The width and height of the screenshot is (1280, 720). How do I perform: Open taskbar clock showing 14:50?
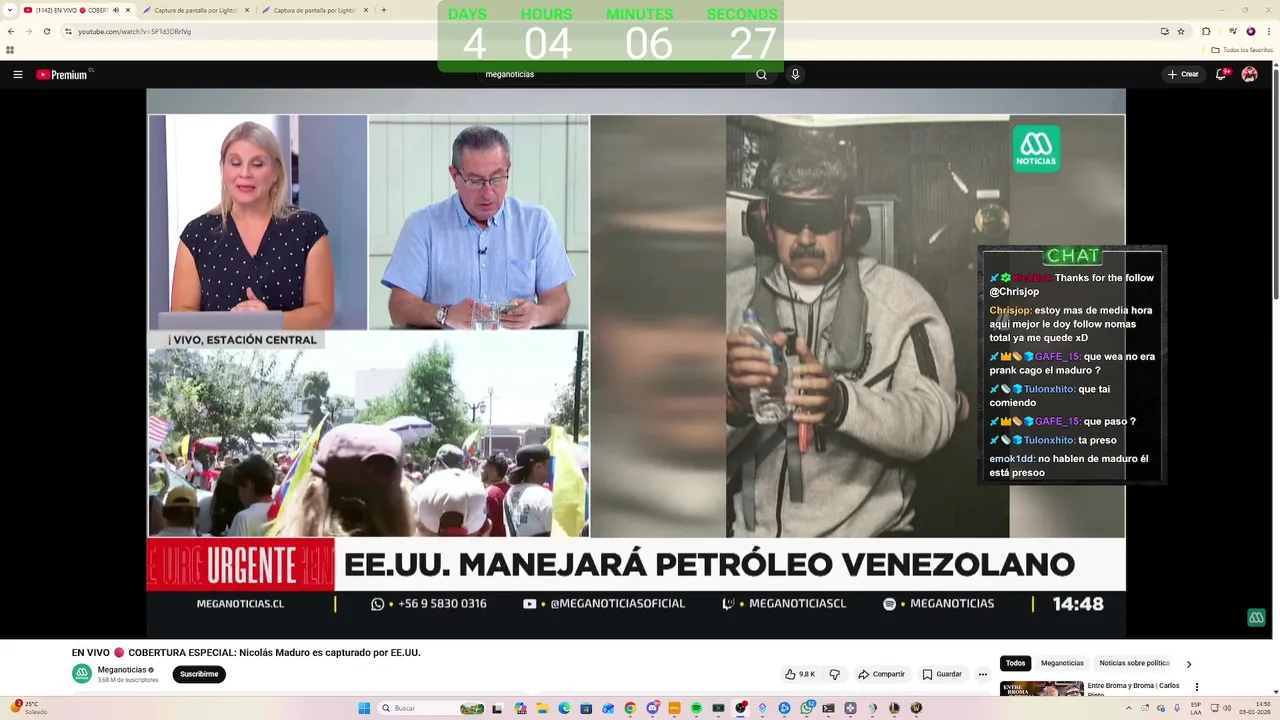1253,708
